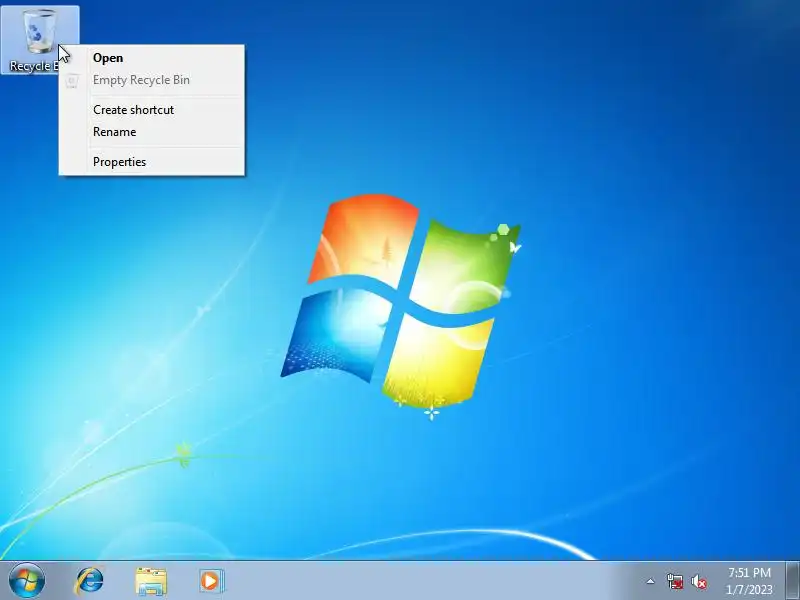Image resolution: width=800 pixels, height=600 pixels.
Task: Open Windows Explorer folder on taskbar
Action: click(x=151, y=581)
